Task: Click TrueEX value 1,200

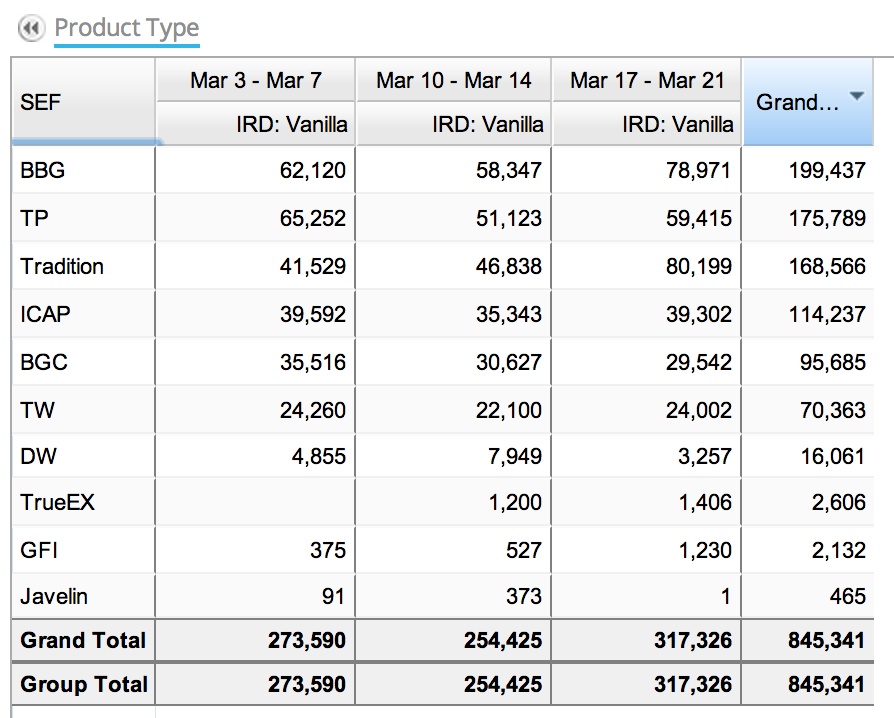Action: [x=515, y=502]
